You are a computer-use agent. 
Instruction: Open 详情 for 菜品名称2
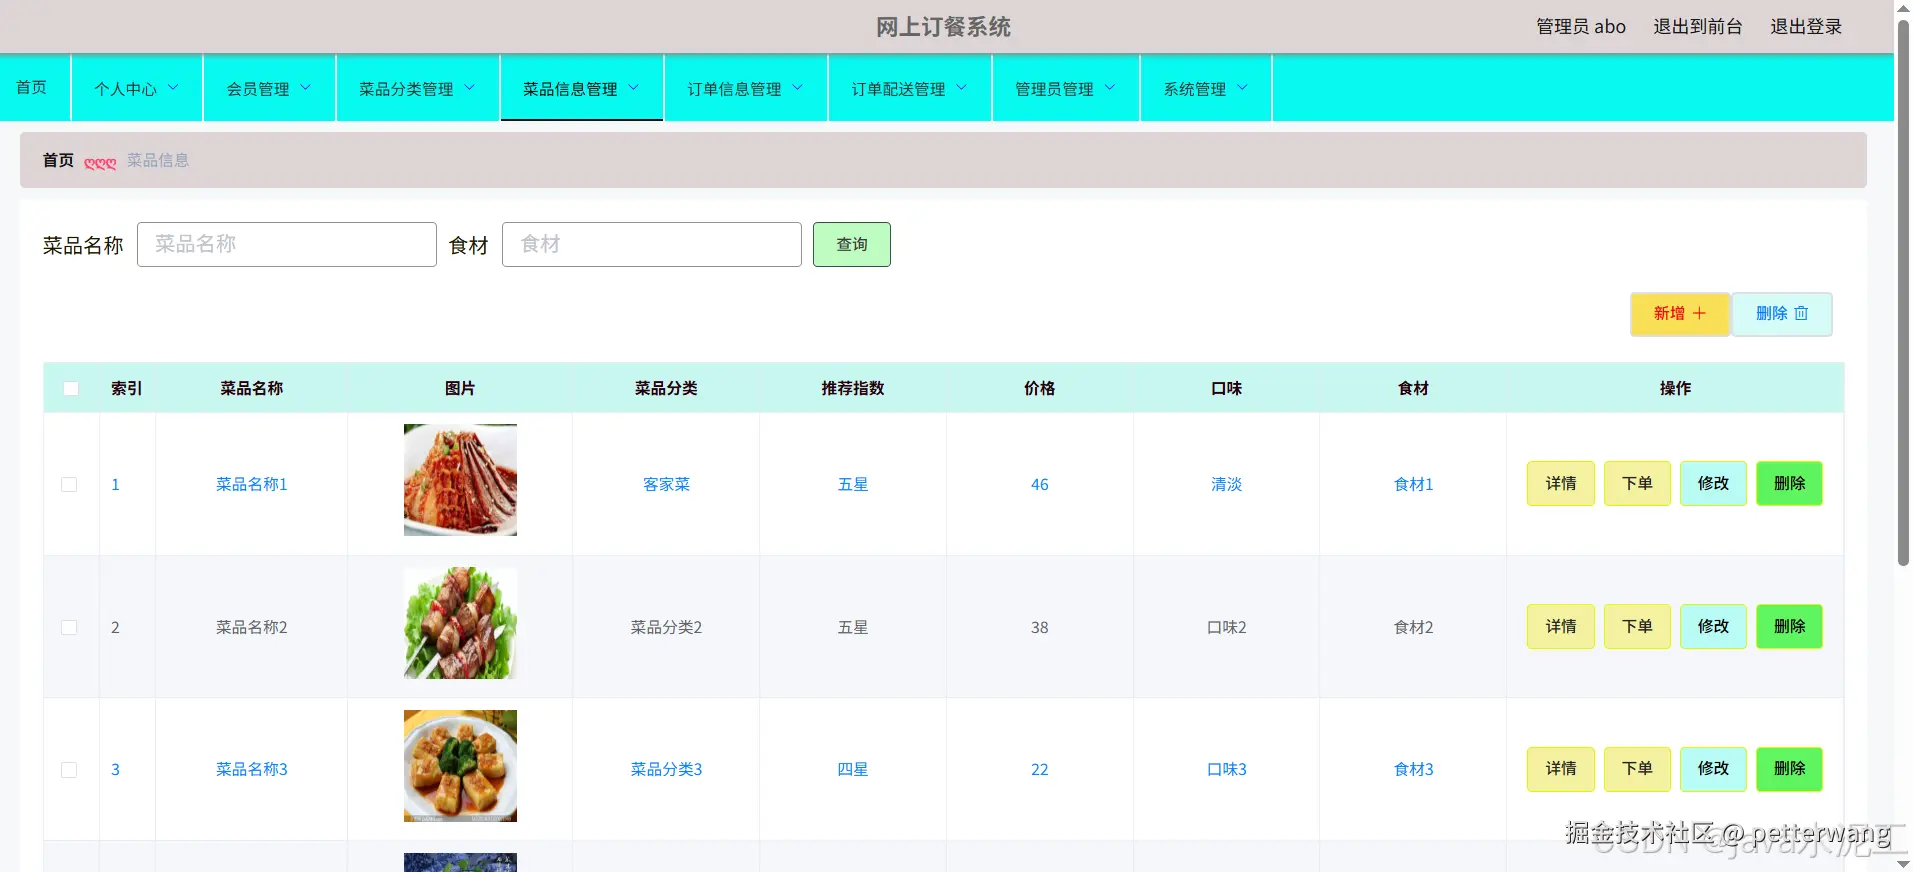pos(1561,626)
